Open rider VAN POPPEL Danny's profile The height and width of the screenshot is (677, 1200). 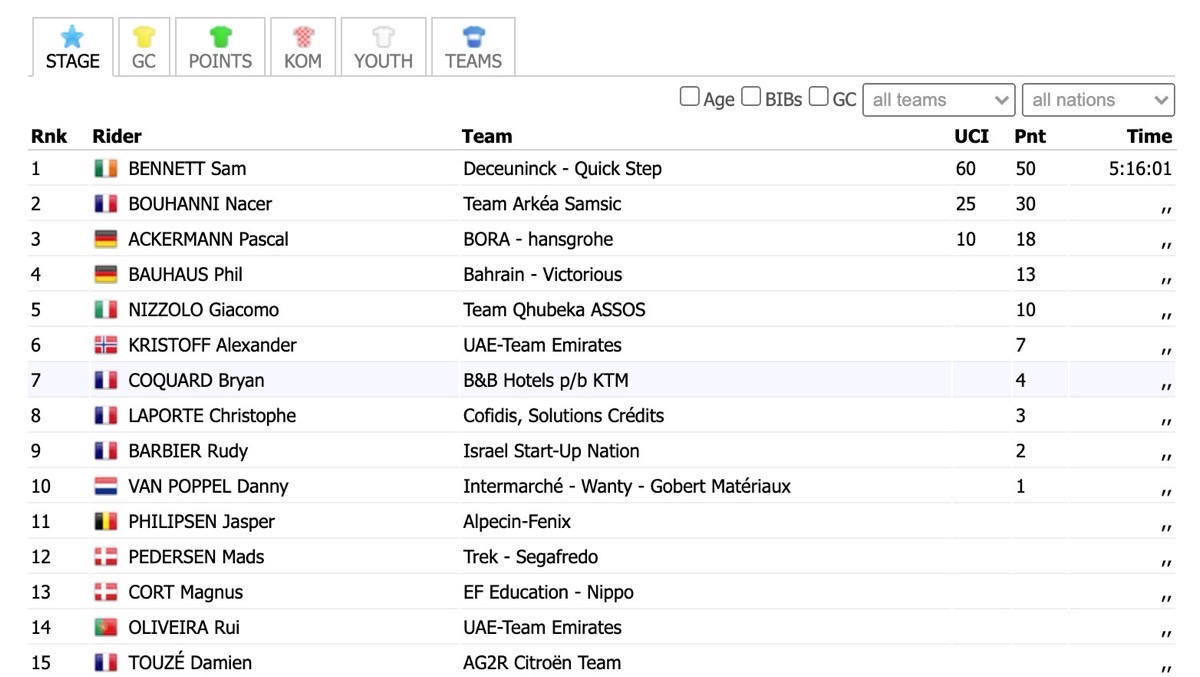208,487
